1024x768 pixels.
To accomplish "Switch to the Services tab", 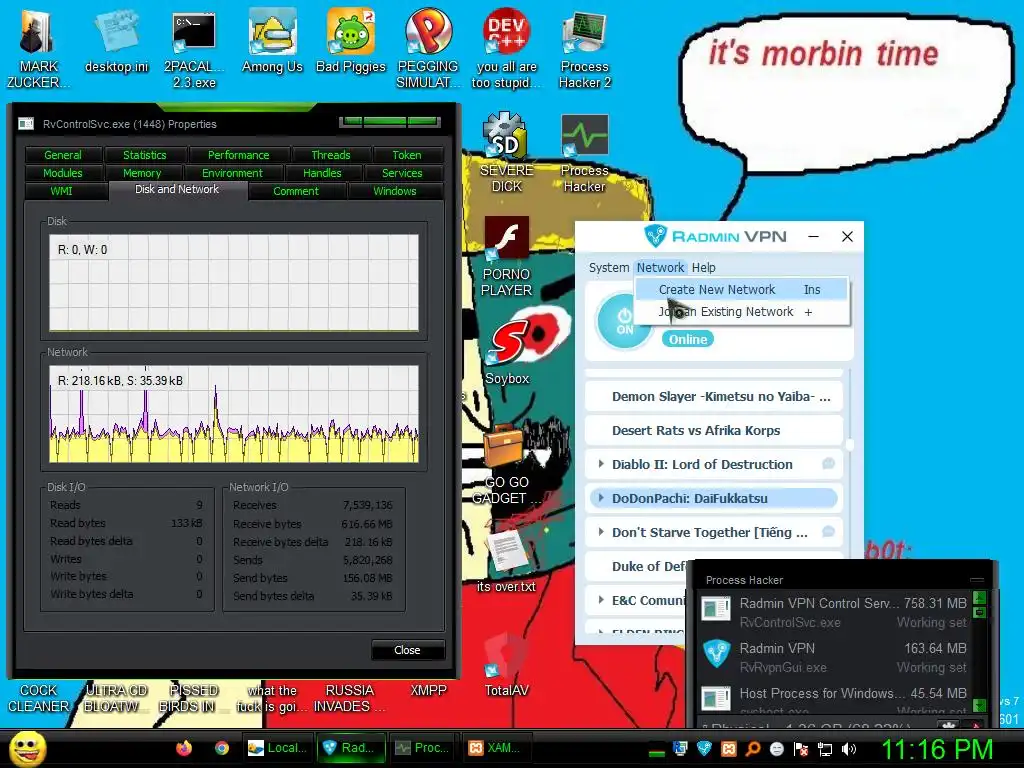I will pos(402,173).
